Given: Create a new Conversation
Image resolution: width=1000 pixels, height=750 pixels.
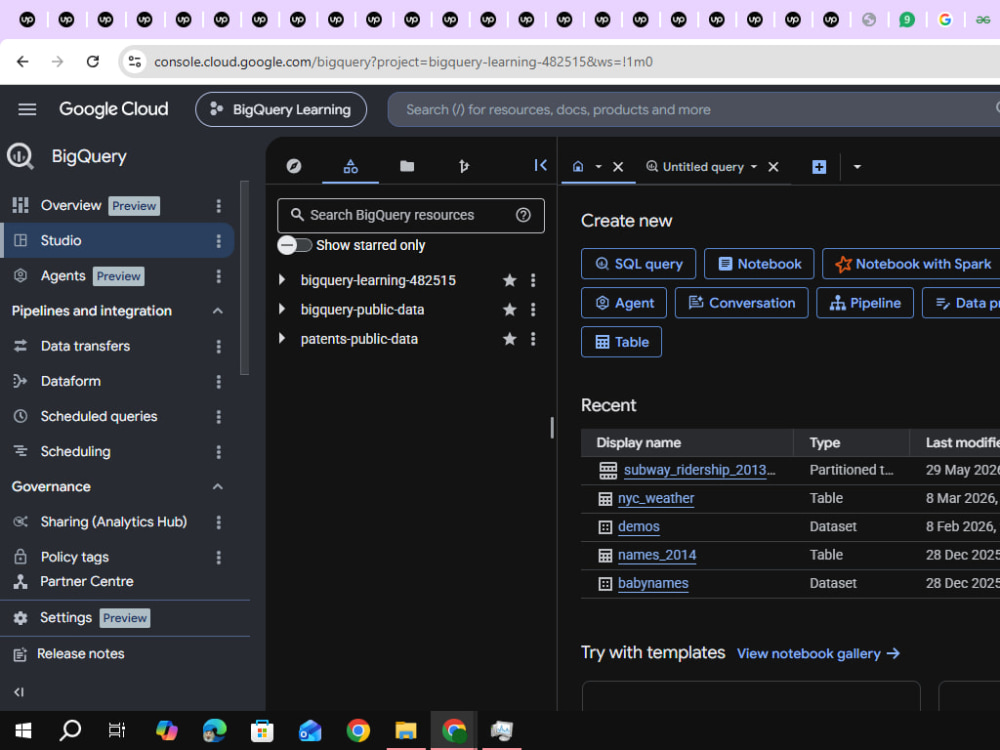Looking at the screenshot, I should pos(742,303).
